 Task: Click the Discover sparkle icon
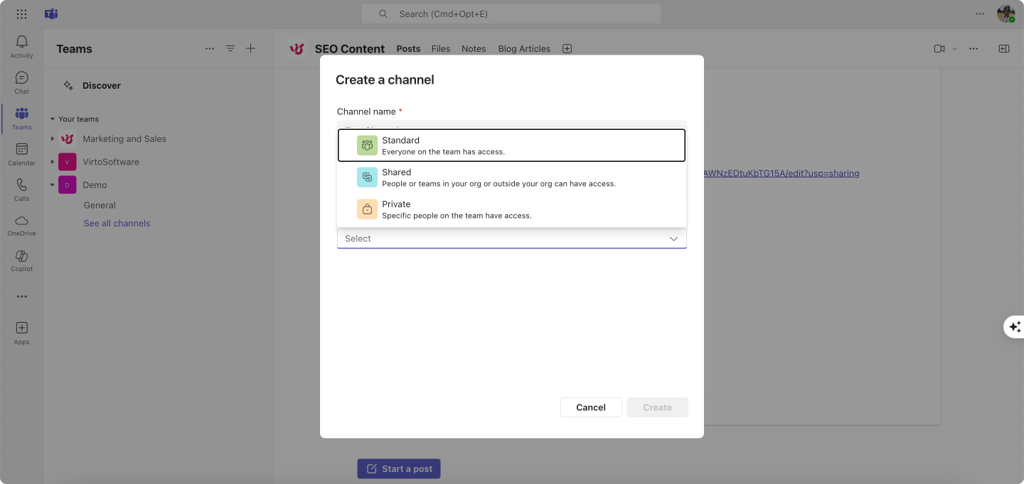pyautogui.click(x=67, y=86)
